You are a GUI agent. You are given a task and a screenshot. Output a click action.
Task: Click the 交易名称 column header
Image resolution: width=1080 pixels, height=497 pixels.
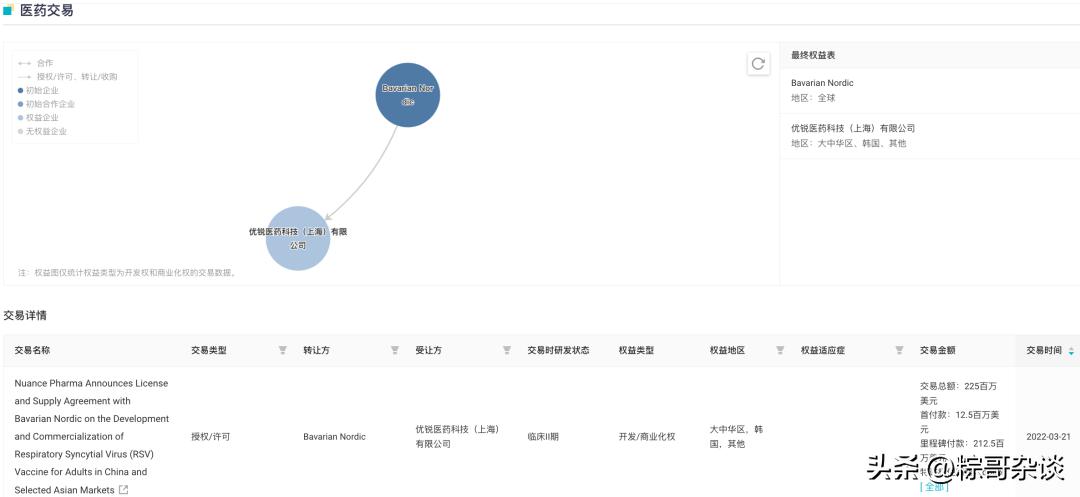pos(32,350)
